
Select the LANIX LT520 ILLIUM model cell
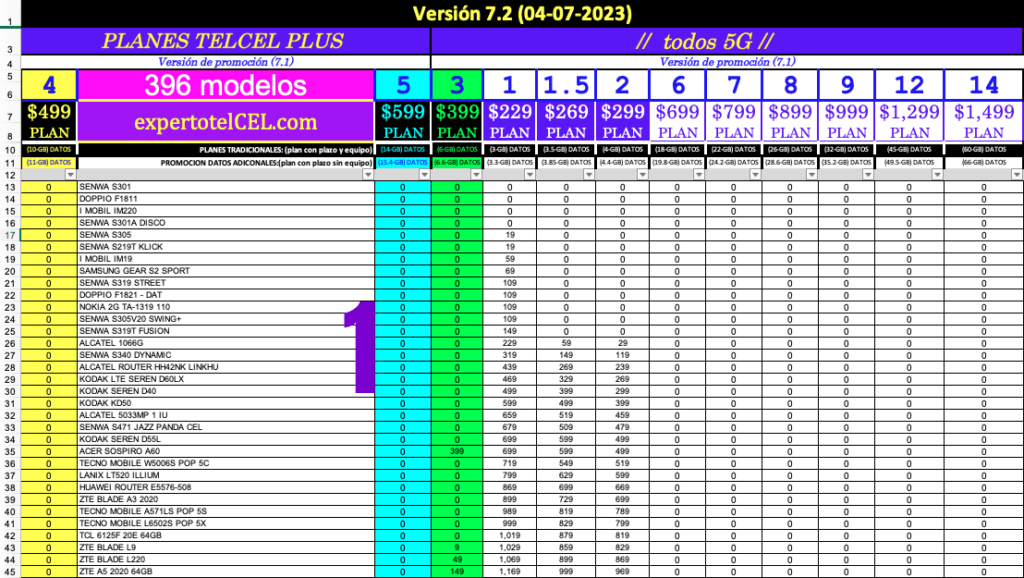[x=226, y=475]
